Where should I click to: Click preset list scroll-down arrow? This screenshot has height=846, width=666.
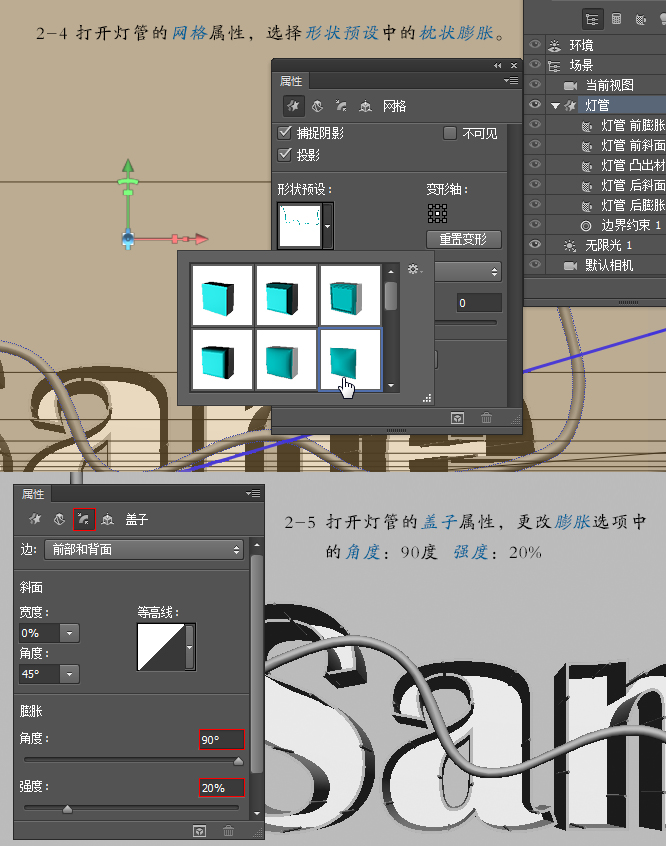pos(391,386)
